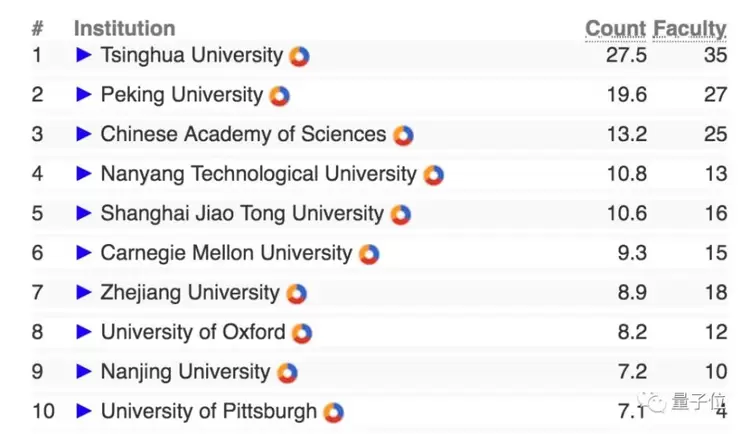Expand Carnegie Mellon University's disclosure triangle
Image resolution: width=750 pixels, height=434 pixels.
(x=84, y=253)
